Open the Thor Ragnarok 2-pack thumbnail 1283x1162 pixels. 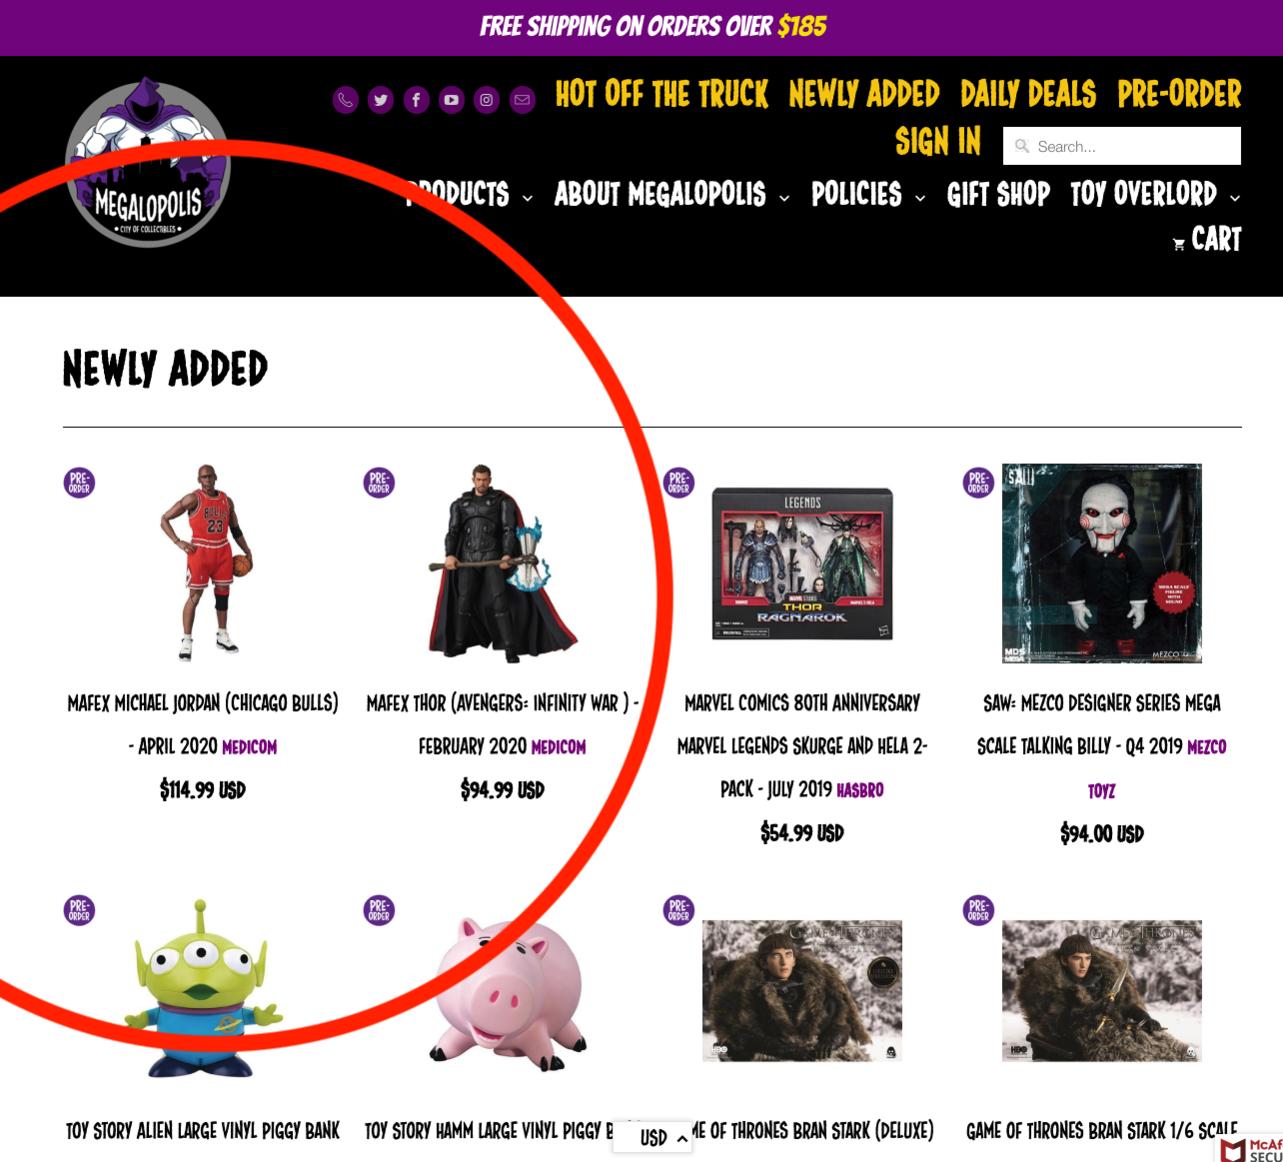pyautogui.click(x=802, y=564)
